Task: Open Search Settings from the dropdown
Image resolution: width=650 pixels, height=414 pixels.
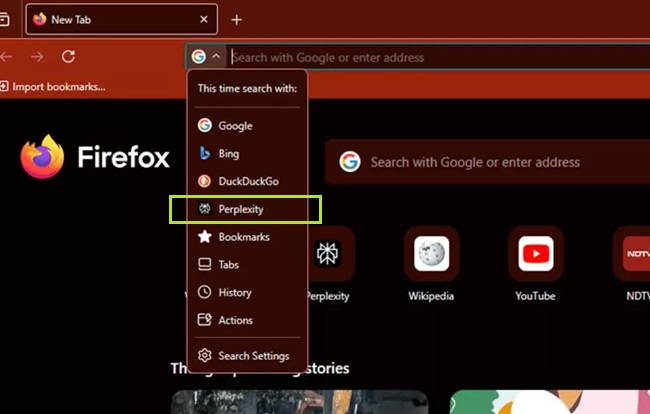Action: 247,356
